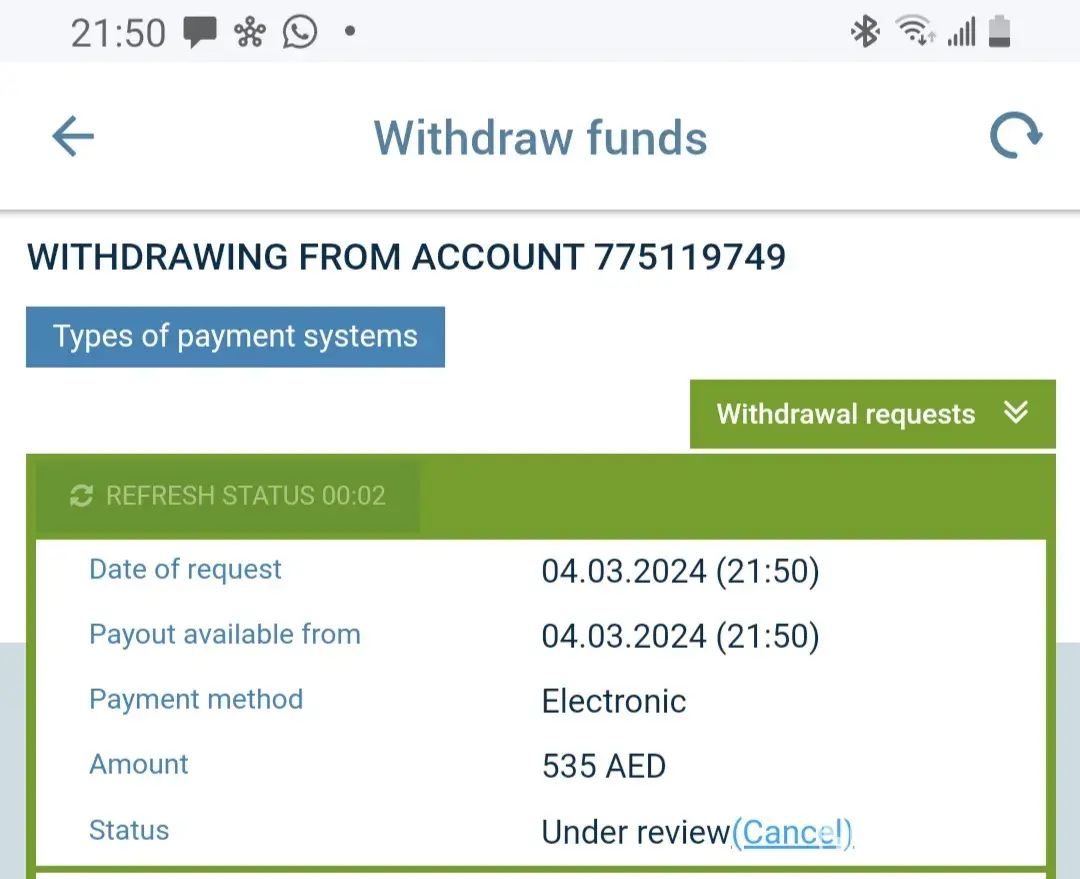Screen dimensions: 1080x879
Task: Tap the 535 AED amount value
Action: pos(603,767)
